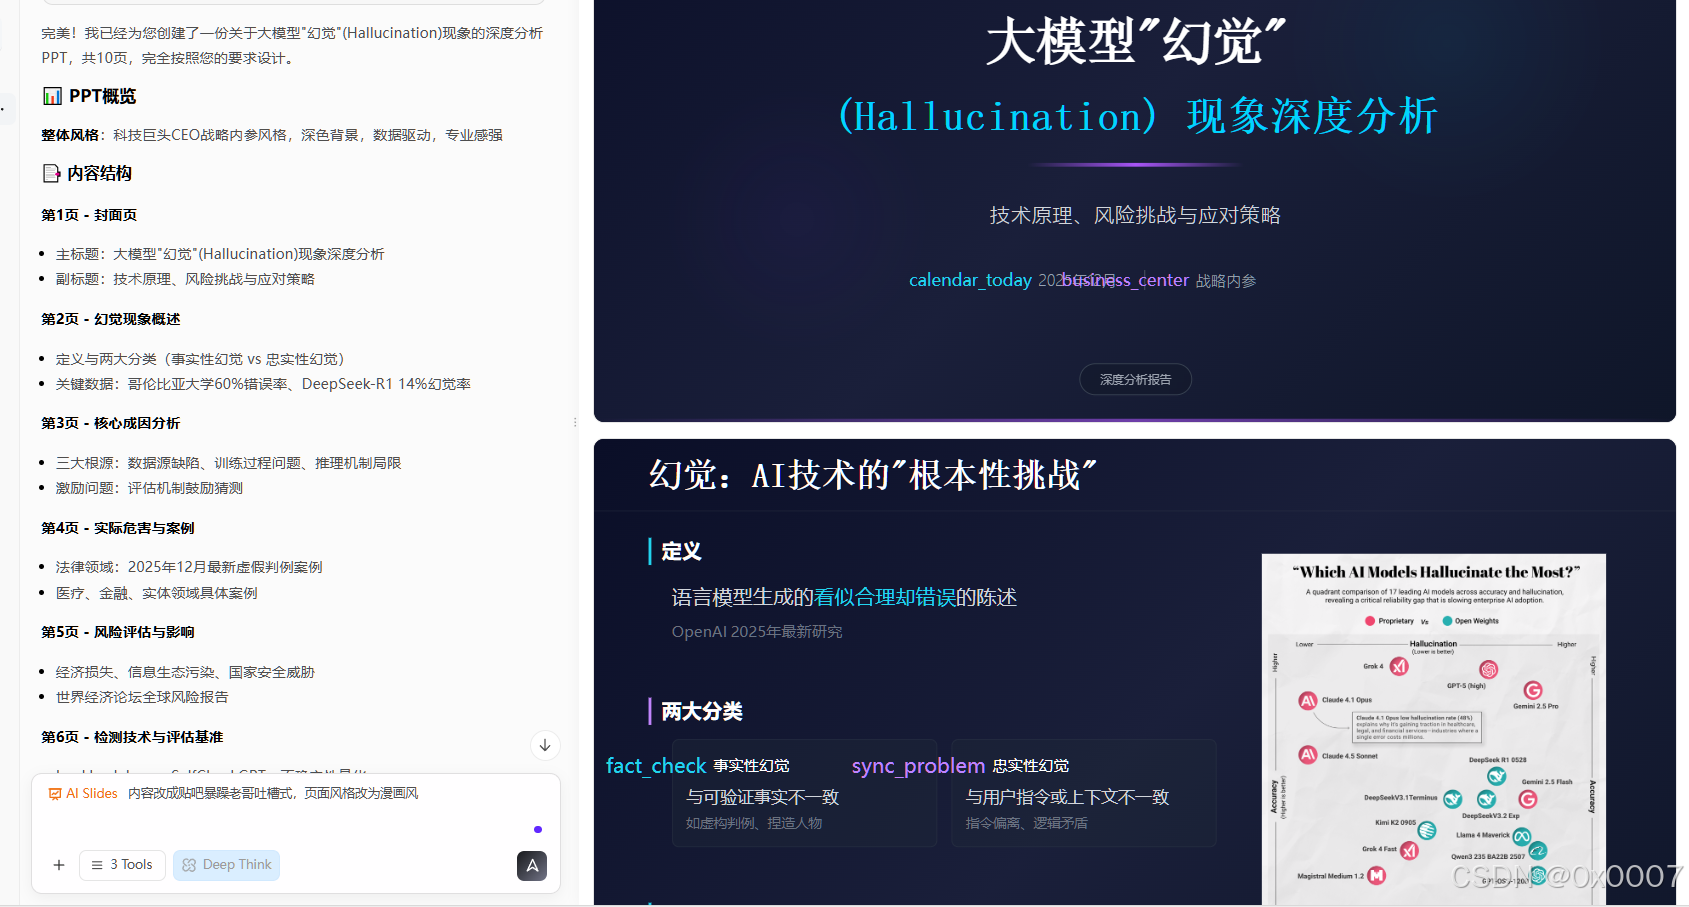This screenshot has width=1689, height=907.
Task: Select the heading 第2页 - 幻觉现象概述
Action: coord(111,319)
